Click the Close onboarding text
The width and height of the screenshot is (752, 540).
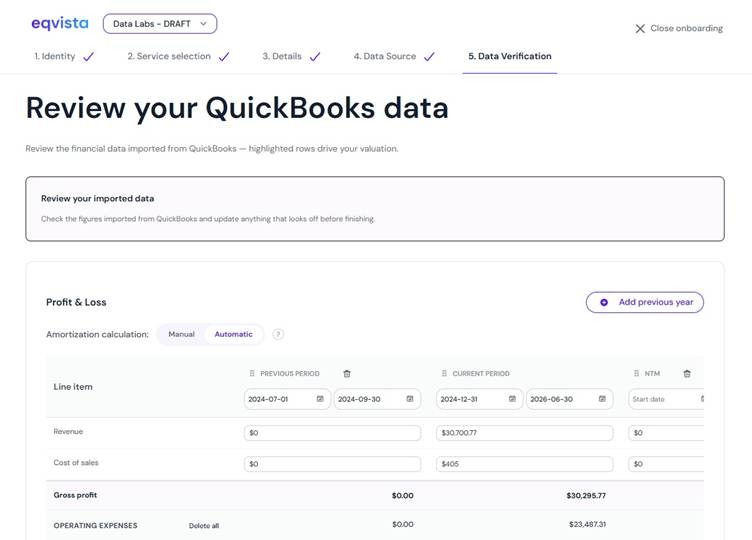coord(686,28)
